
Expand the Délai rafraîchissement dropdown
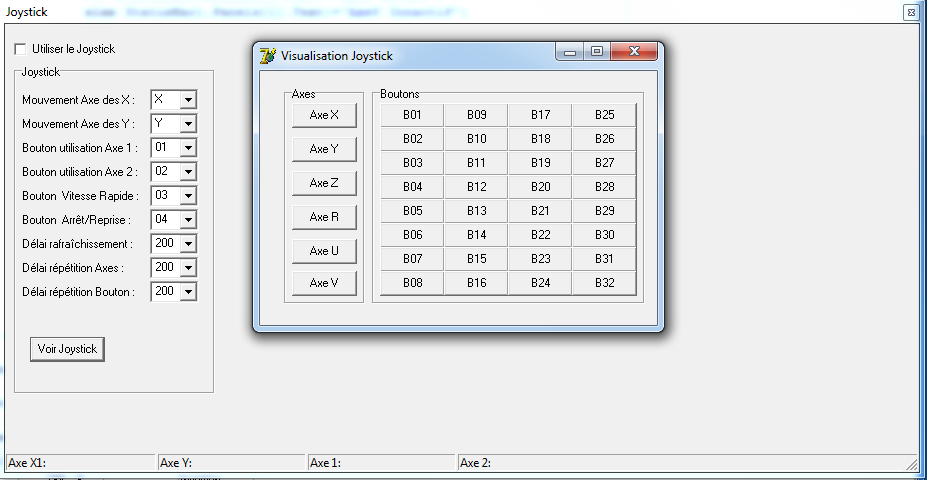coord(188,244)
